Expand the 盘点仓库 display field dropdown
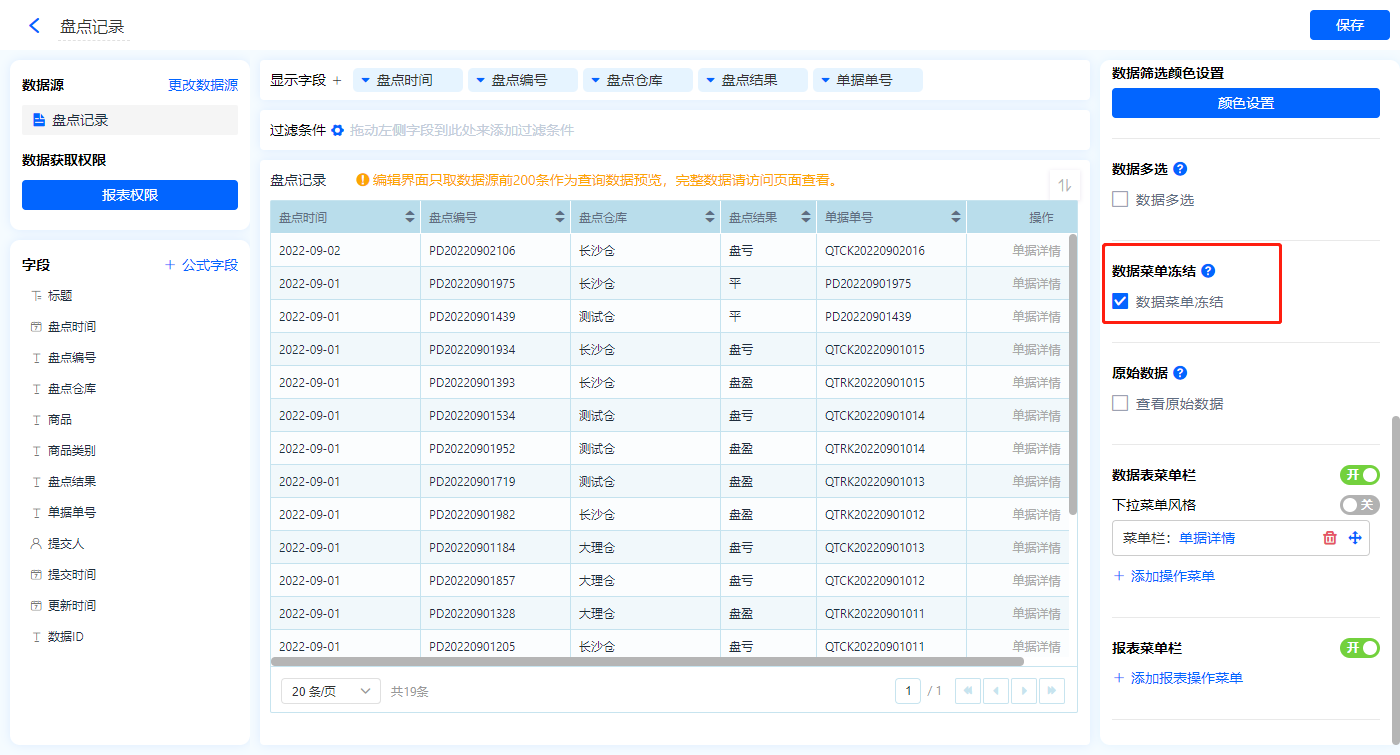 click(595, 80)
